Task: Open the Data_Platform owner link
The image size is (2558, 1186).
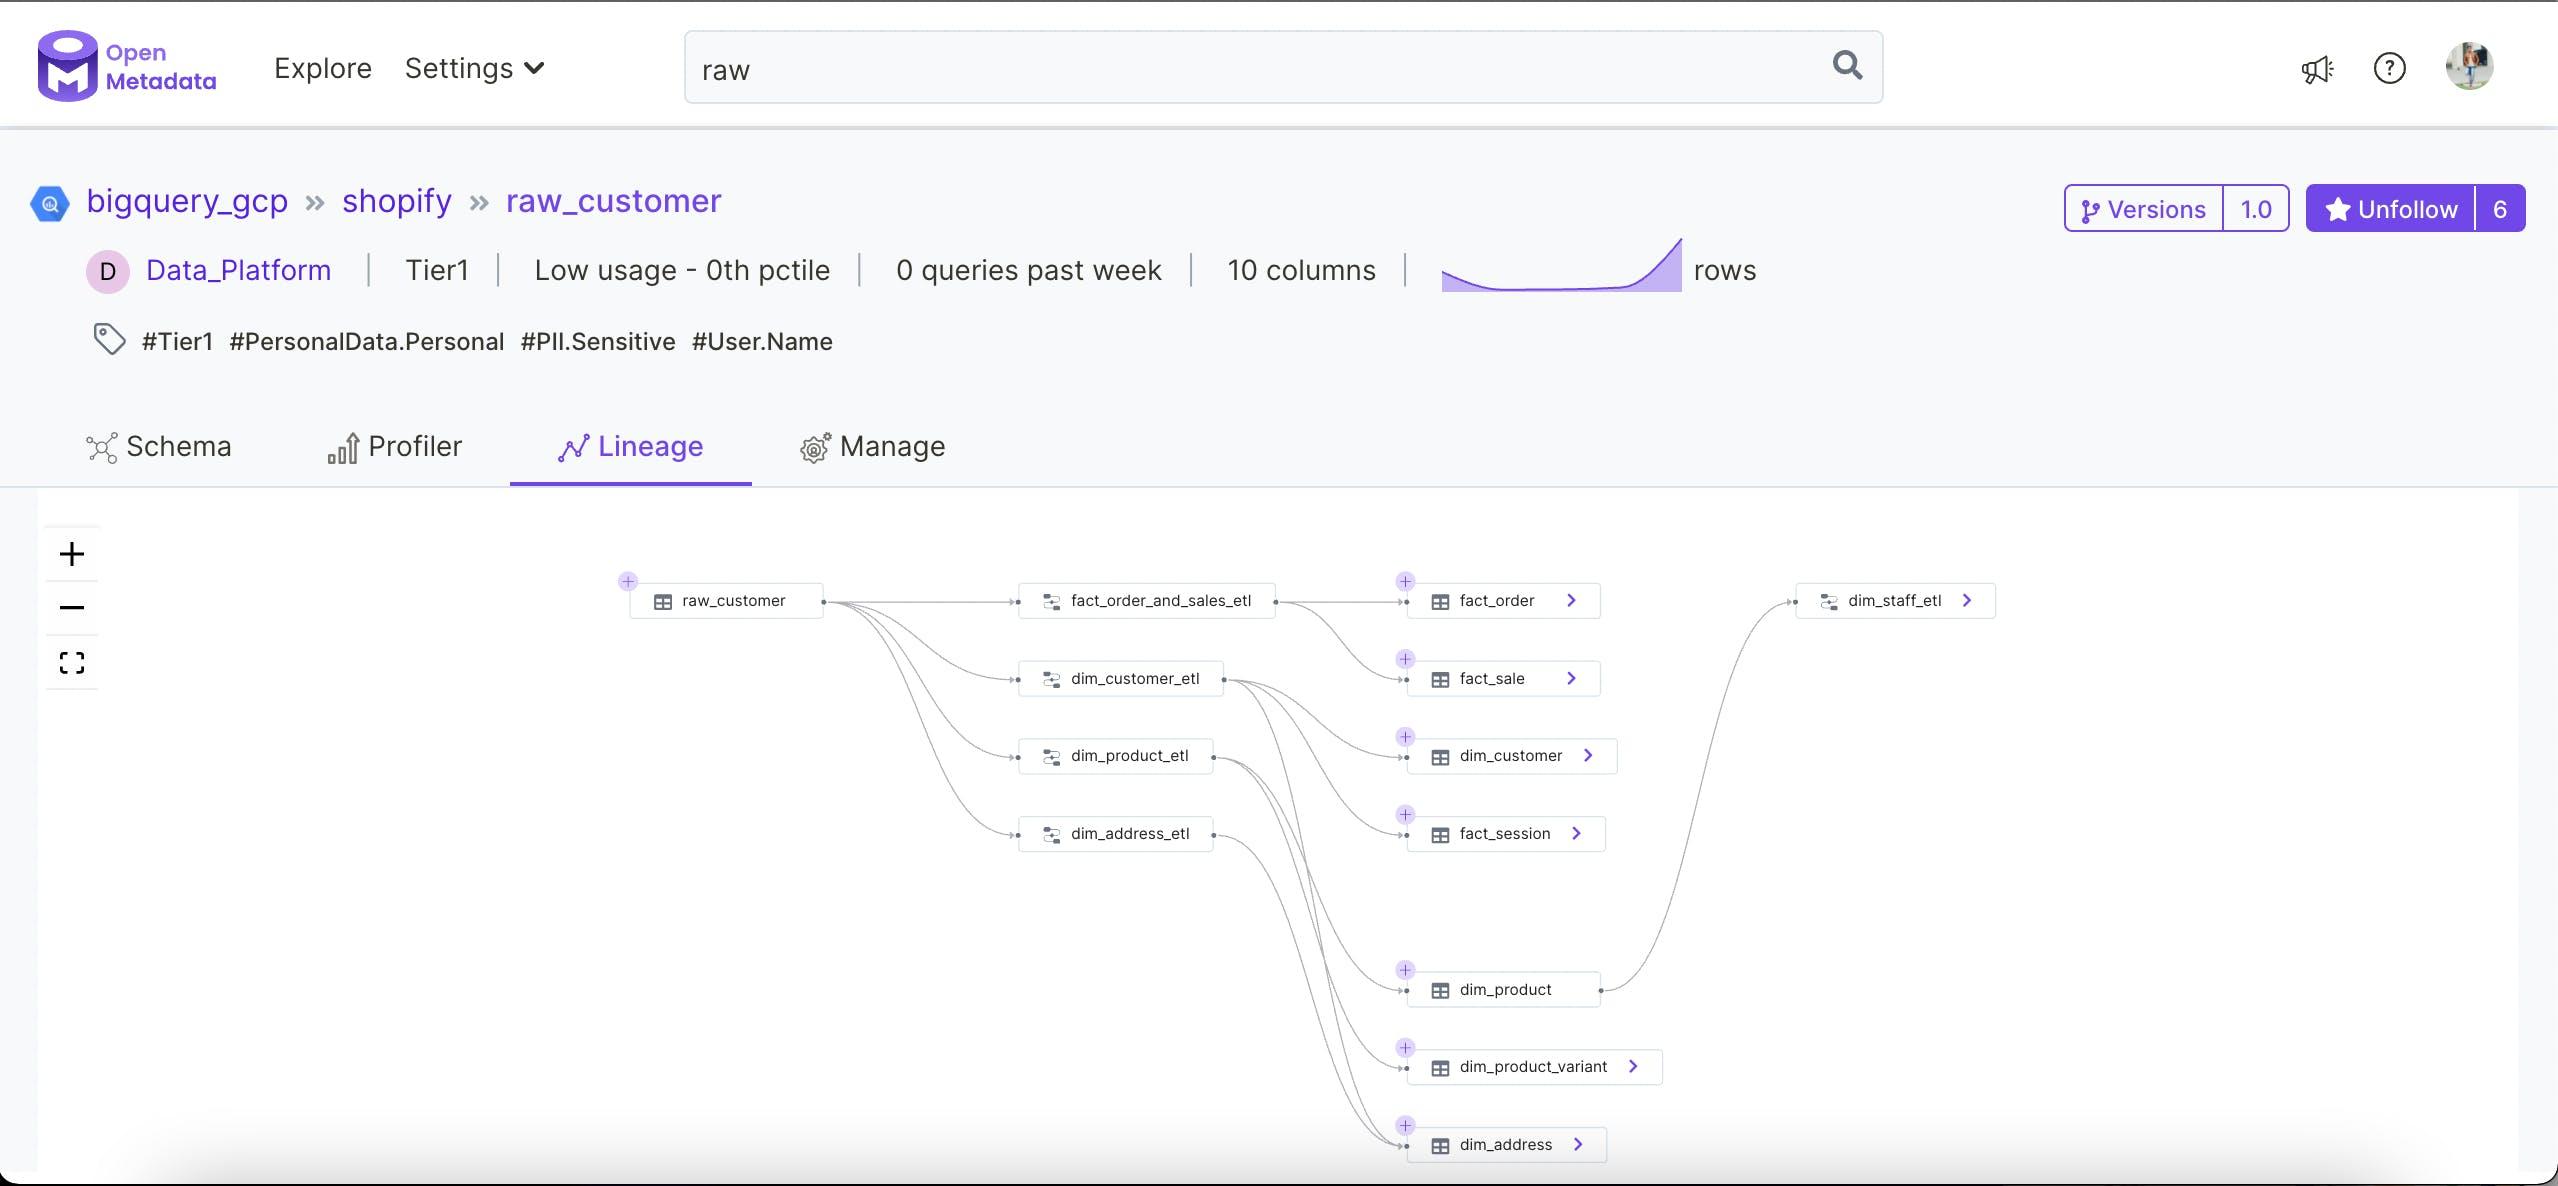Action: pyautogui.click(x=238, y=271)
